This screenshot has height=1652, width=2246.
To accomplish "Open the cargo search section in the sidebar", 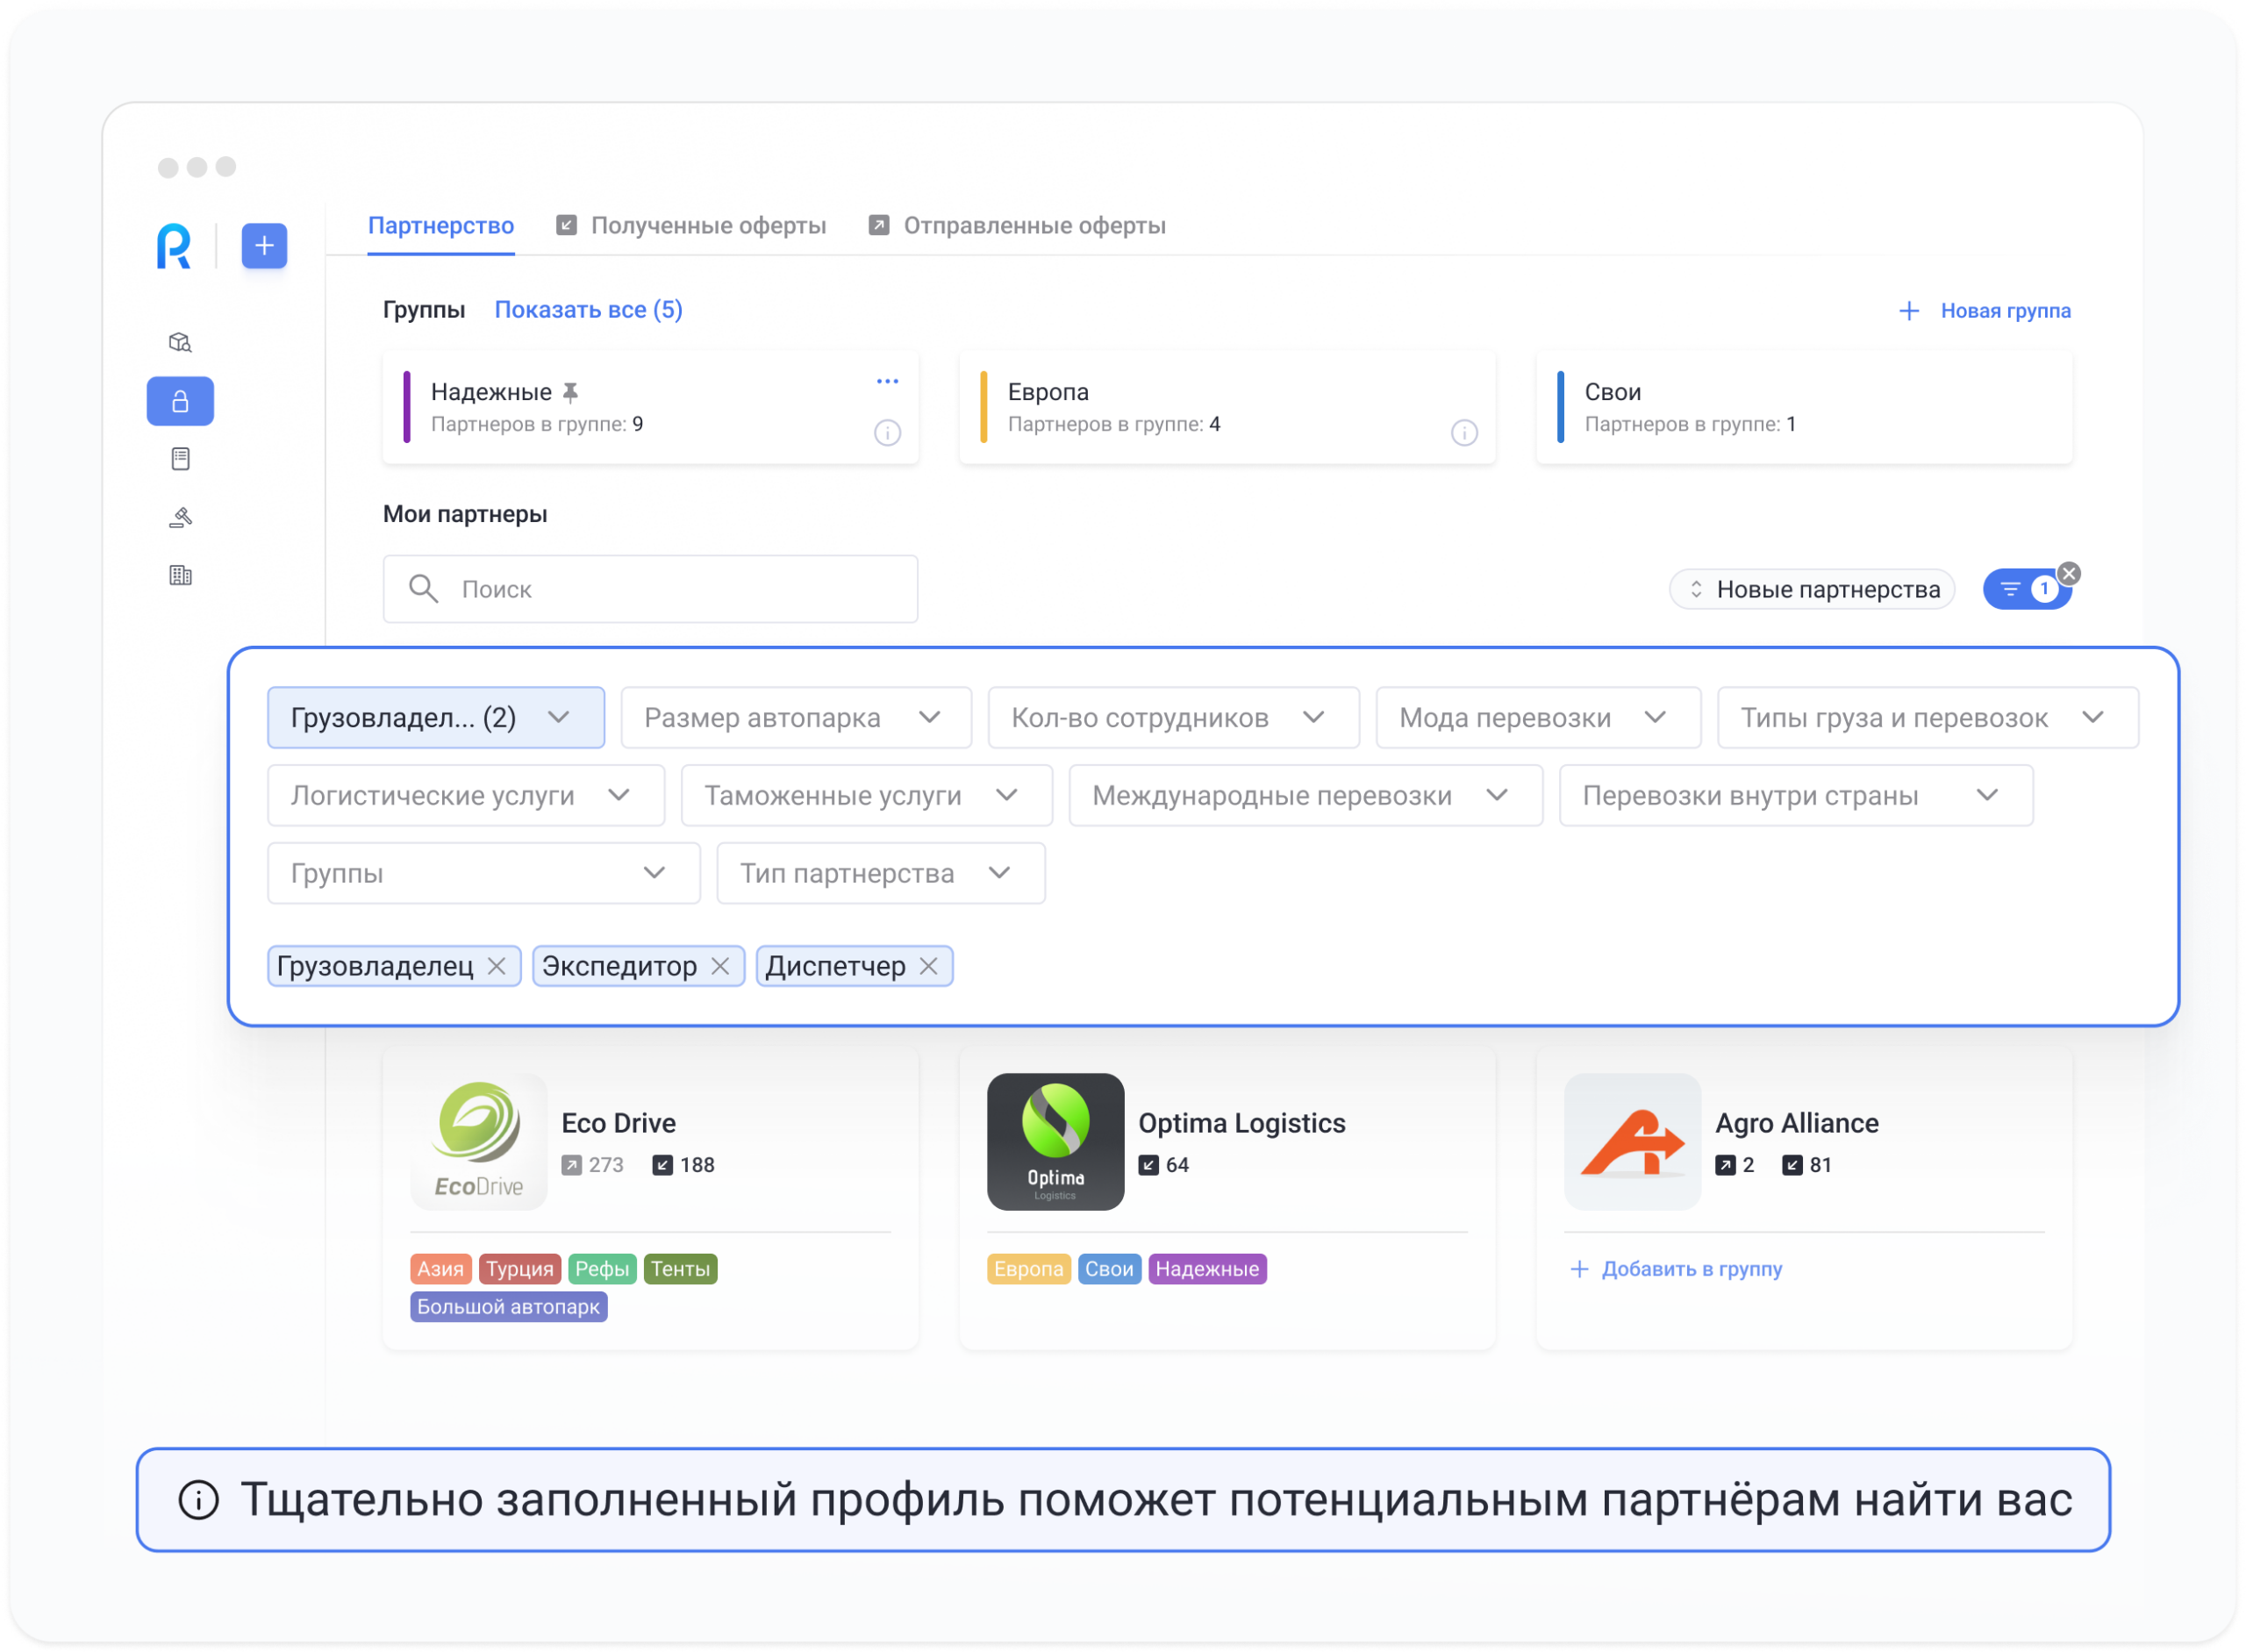I will point(180,342).
